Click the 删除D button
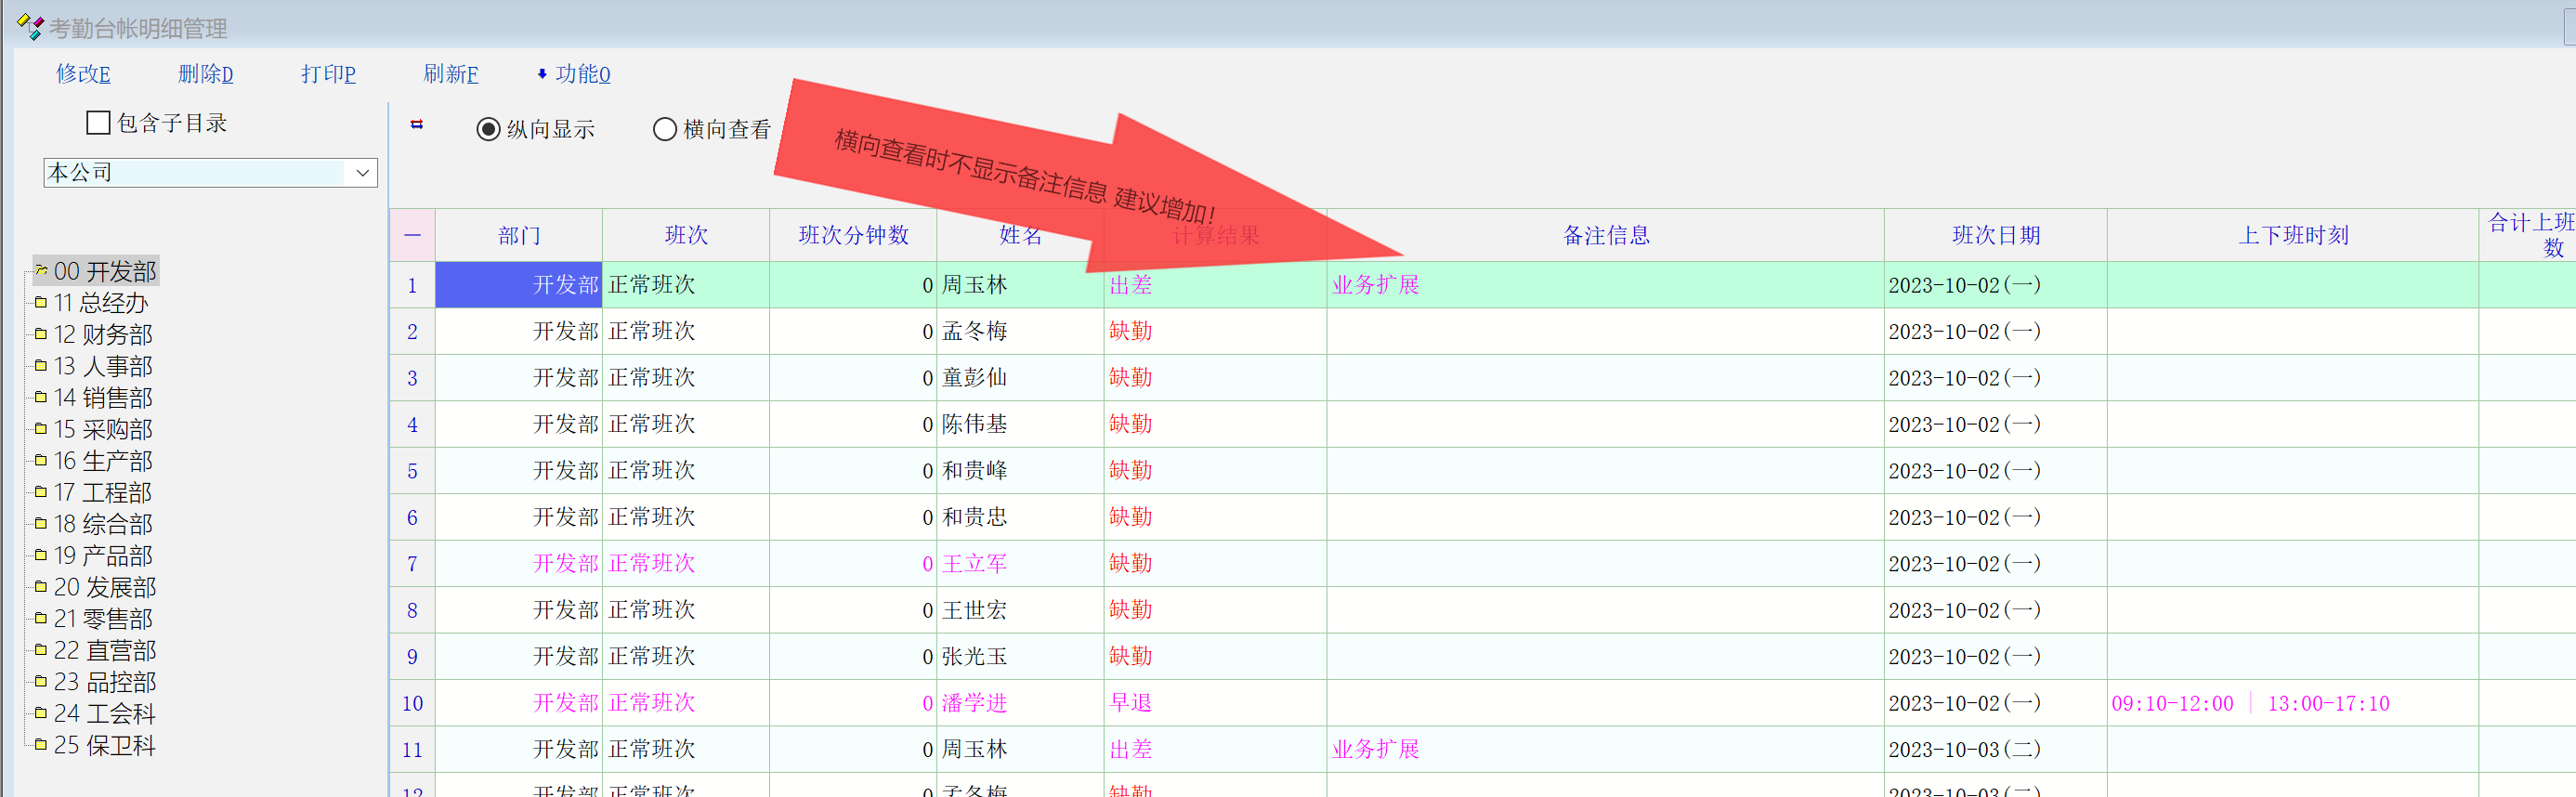The width and height of the screenshot is (2576, 797). (205, 74)
